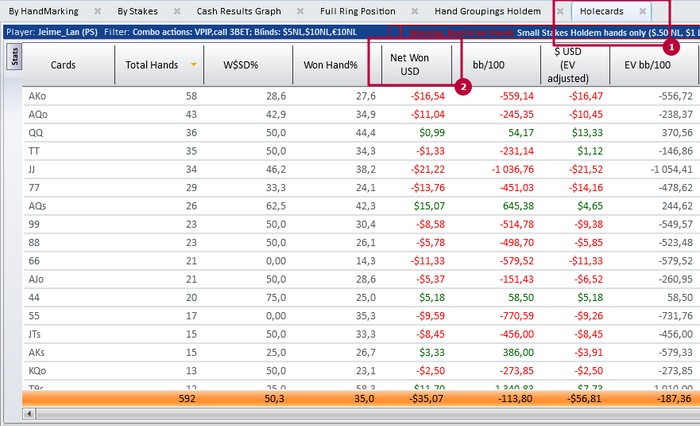The height and width of the screenshot is (426, 700).
Task: Select the 77 hole cards row
Action: 361,188
